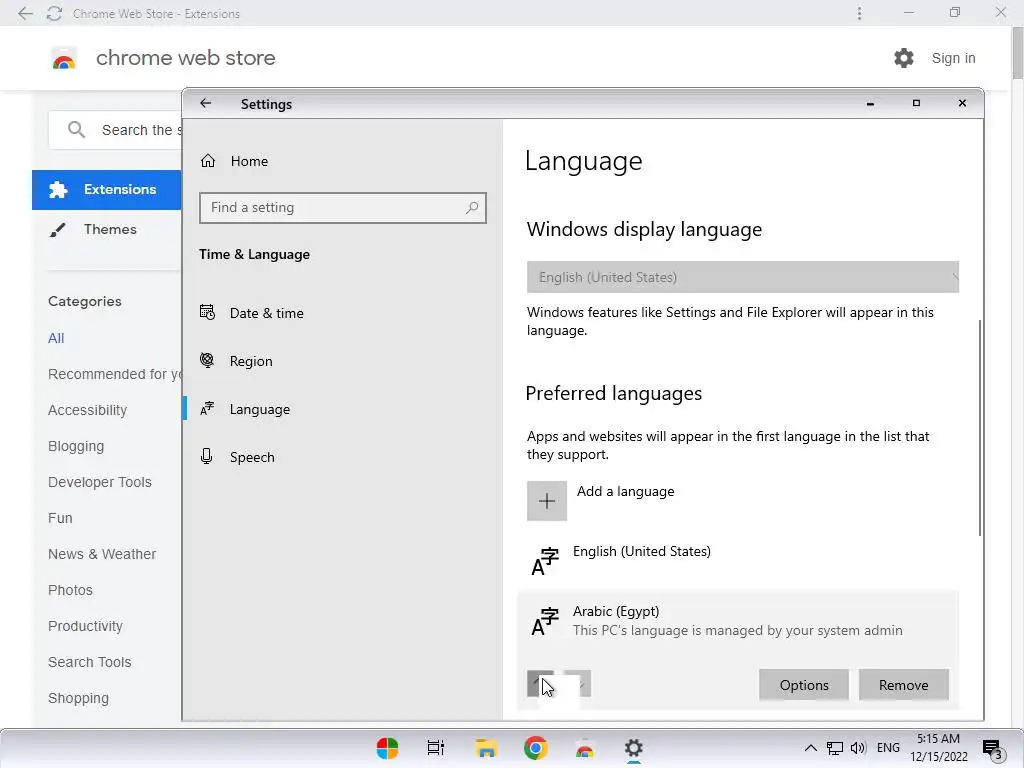The width and height of the screenshot is (1024, 768).
Task: Switch to Chrome Web Store taskbar app
Action: [x=585, y=748]
